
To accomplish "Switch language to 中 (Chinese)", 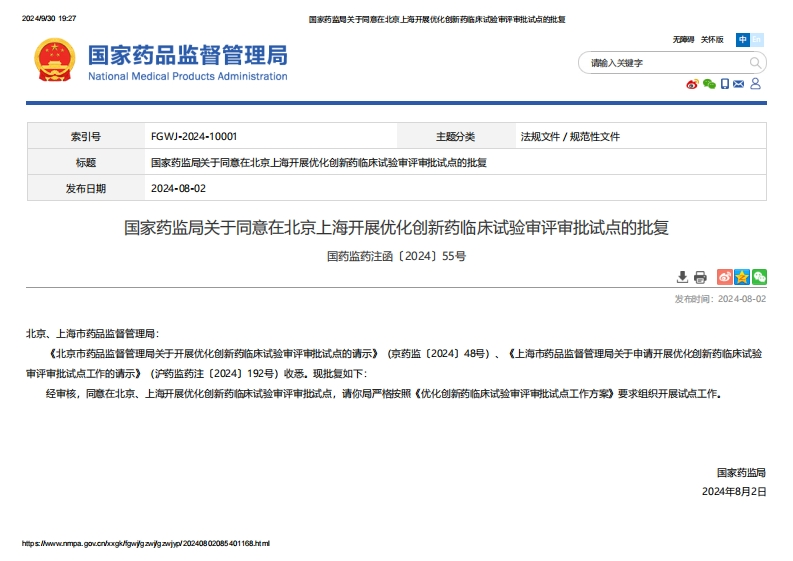I will (x=743, y=40).
